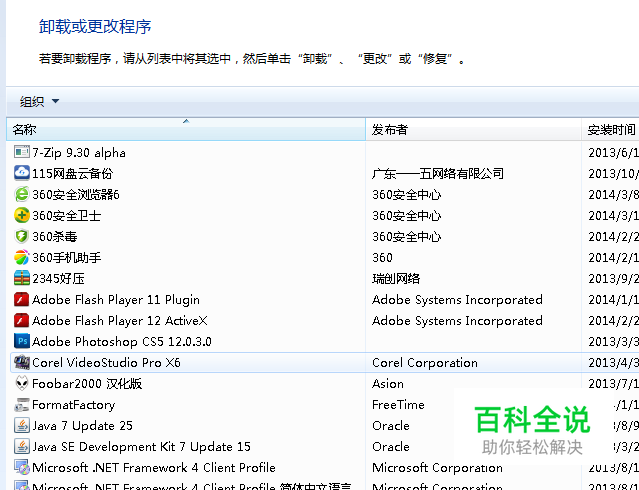
Task: Click publisher Corel Corporation
Action: tap(425, 363)
